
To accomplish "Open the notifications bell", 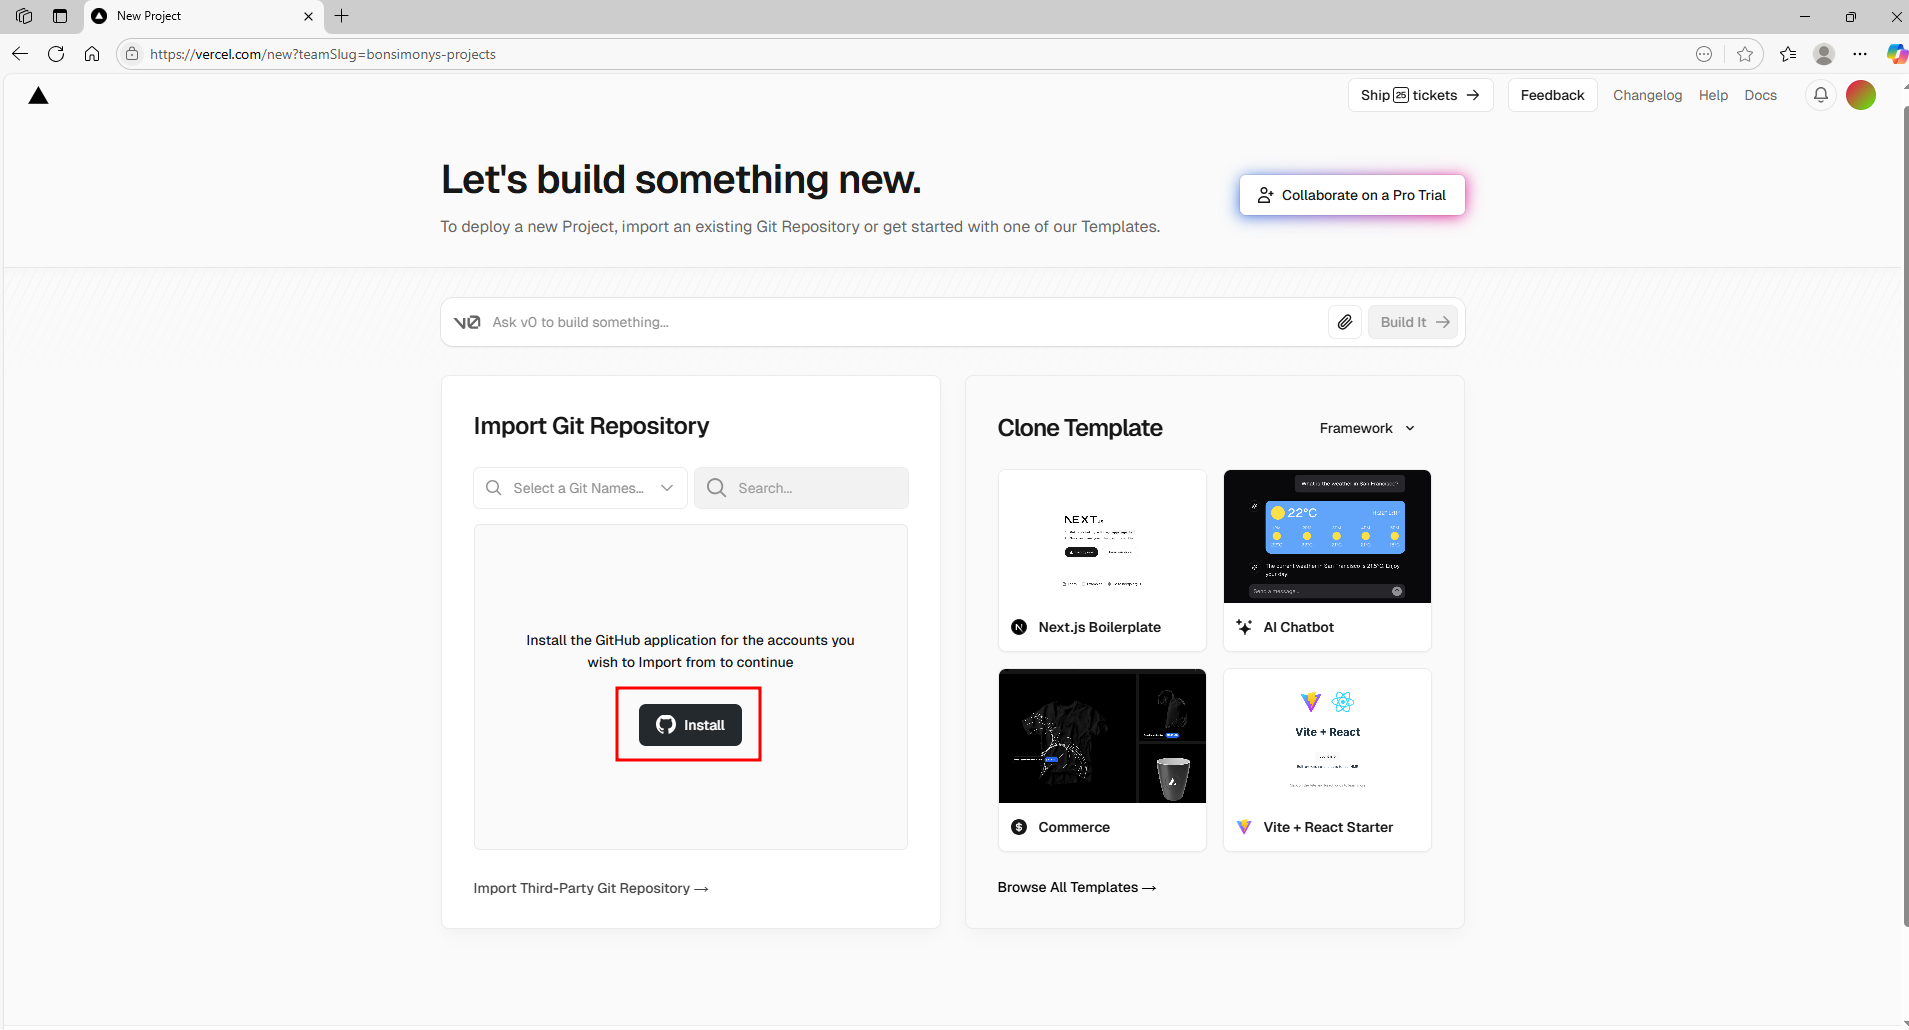I will [1821, 95].
